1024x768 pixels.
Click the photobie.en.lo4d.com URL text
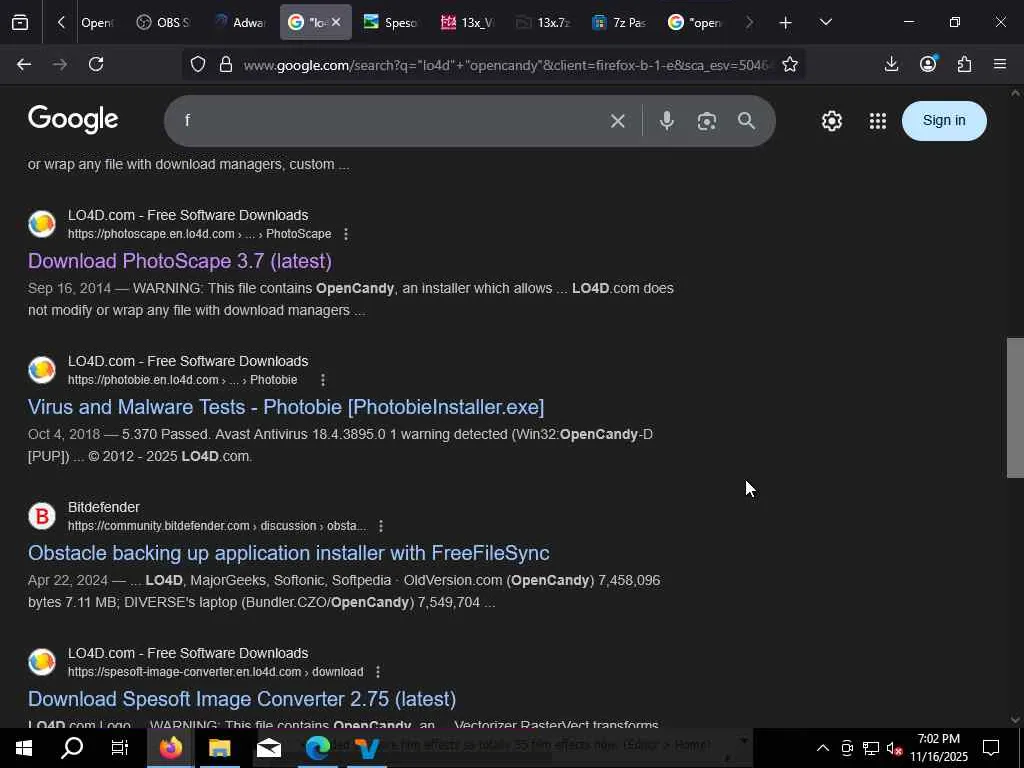click(143, 380)
